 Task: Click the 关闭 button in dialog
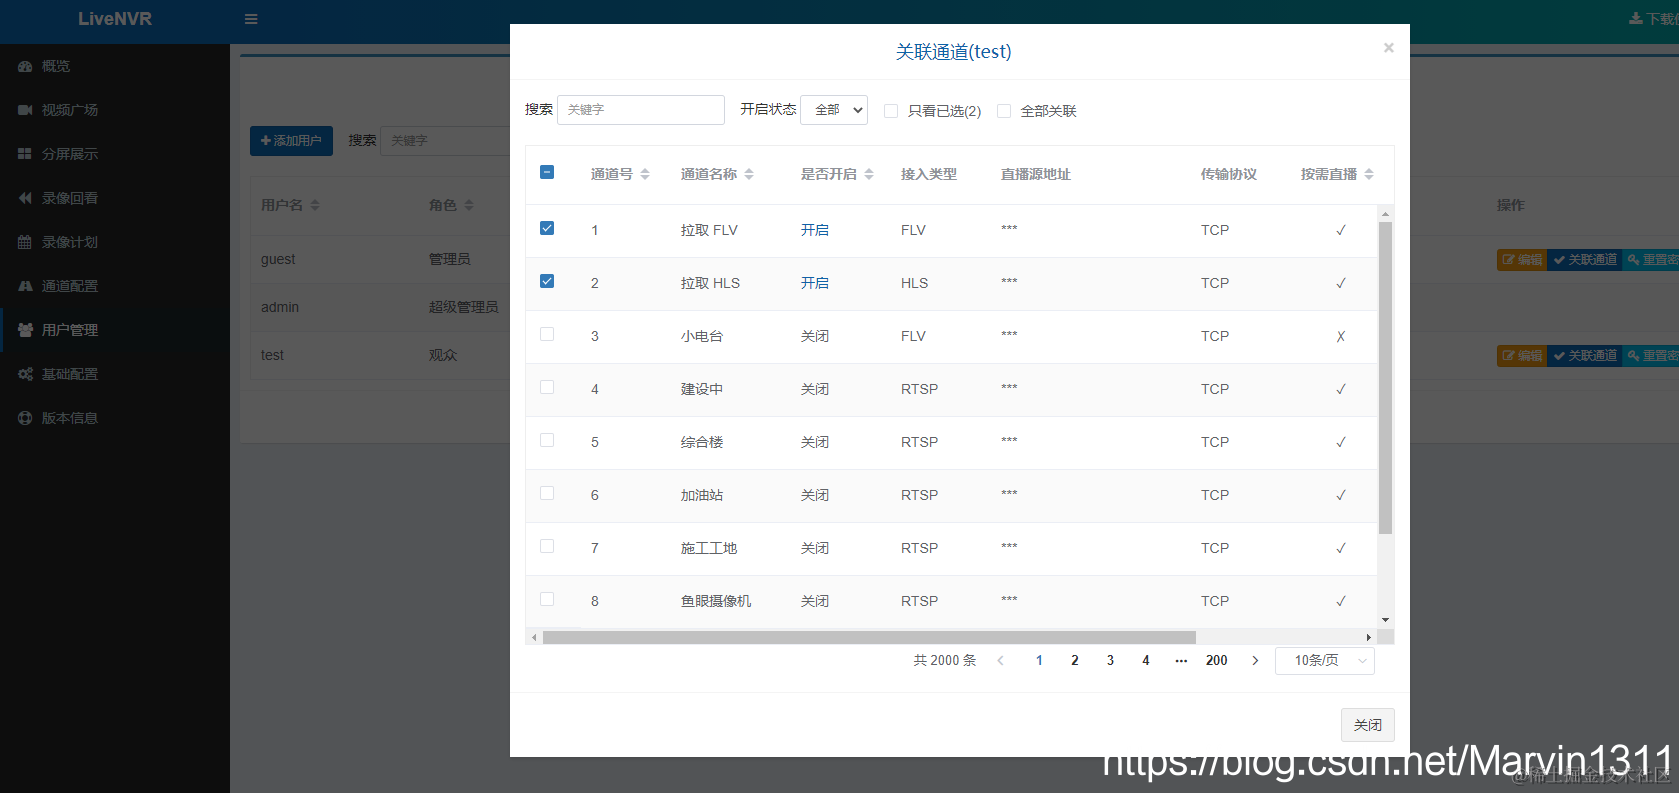point(1367,725)
